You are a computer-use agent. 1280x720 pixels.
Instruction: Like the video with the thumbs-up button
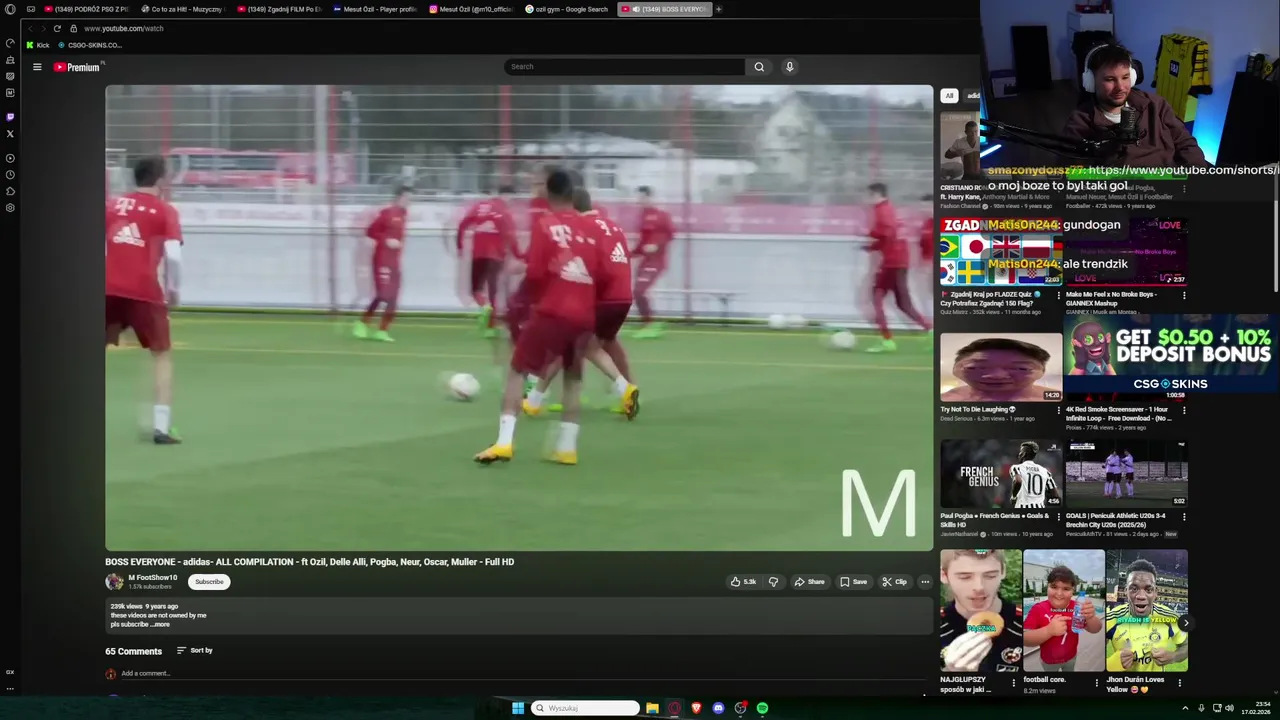tap(743, 582)
